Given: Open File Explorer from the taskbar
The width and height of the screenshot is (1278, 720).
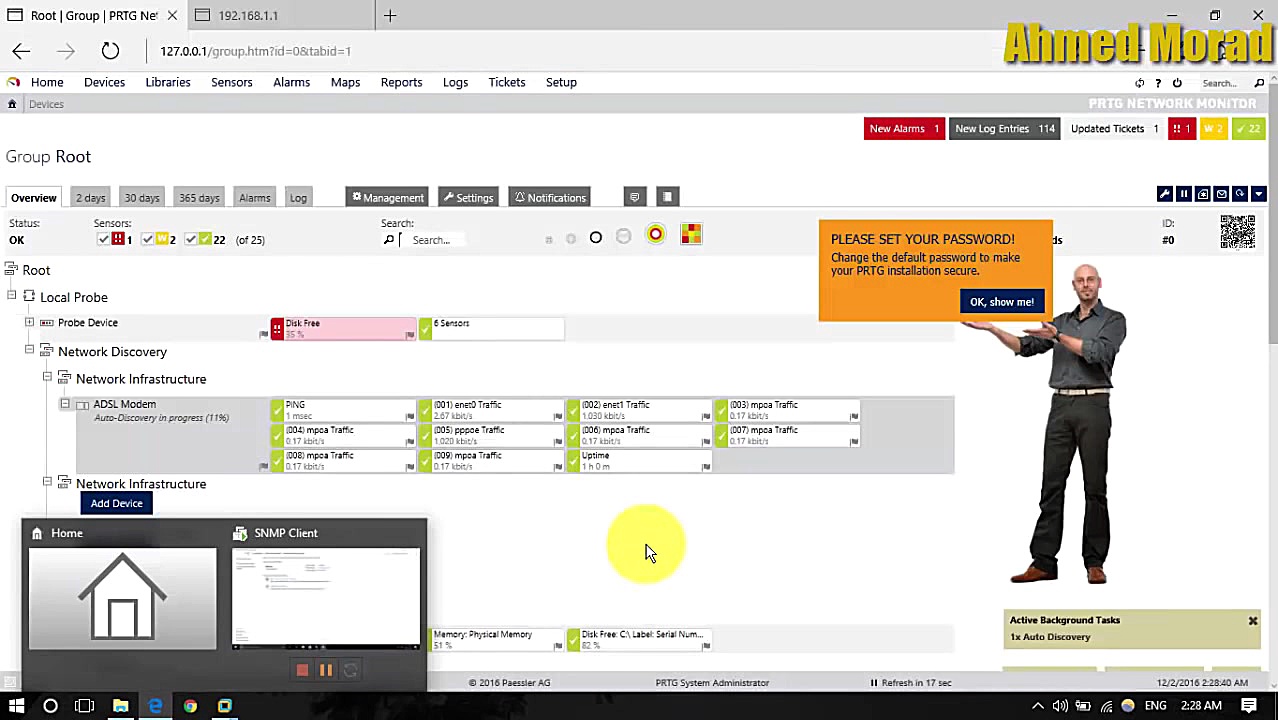Looking at the screenshot, I should 120,706.
